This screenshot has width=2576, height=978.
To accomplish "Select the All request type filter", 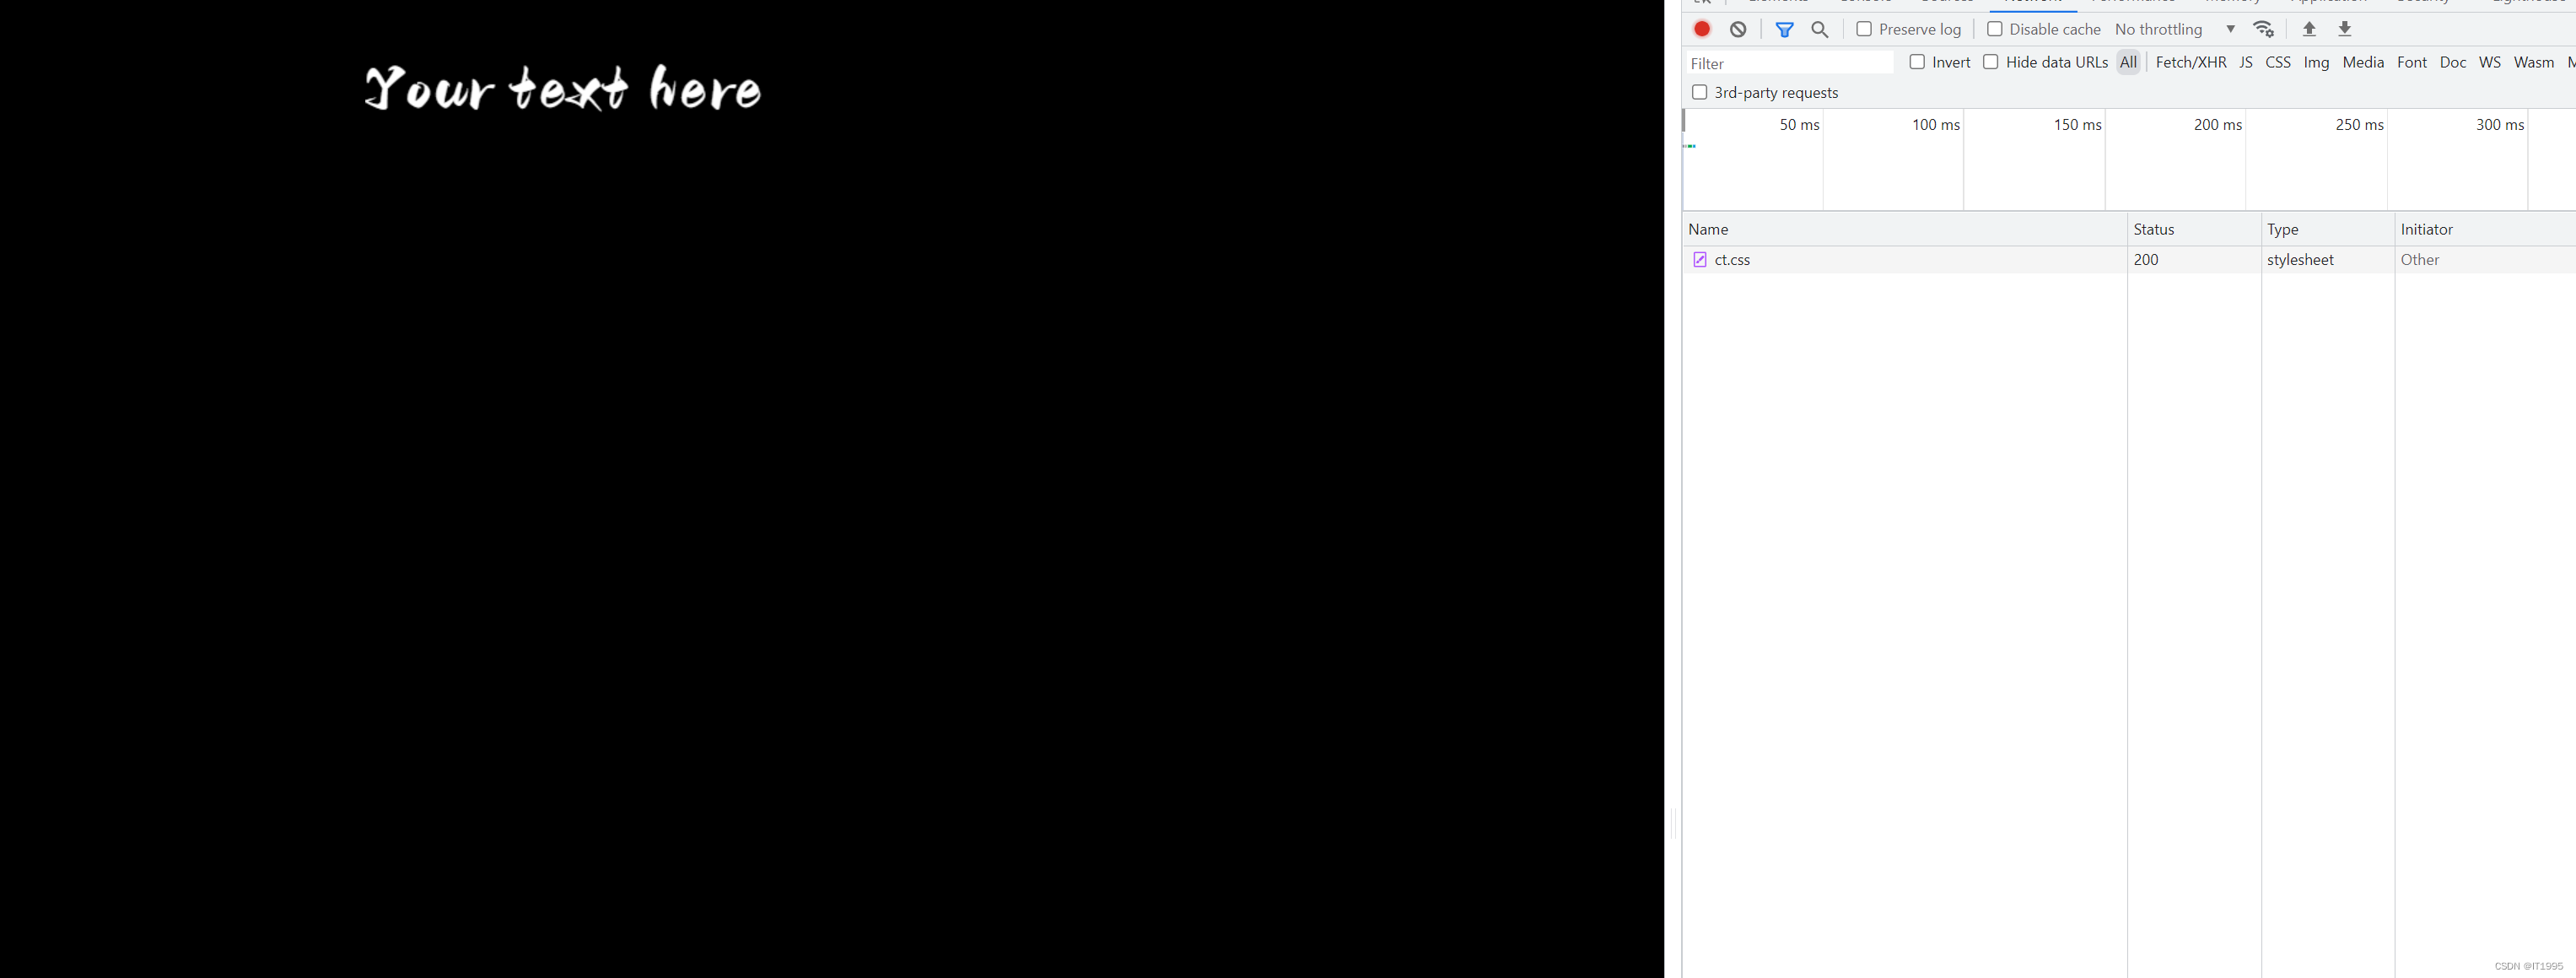I will 2128,62.
